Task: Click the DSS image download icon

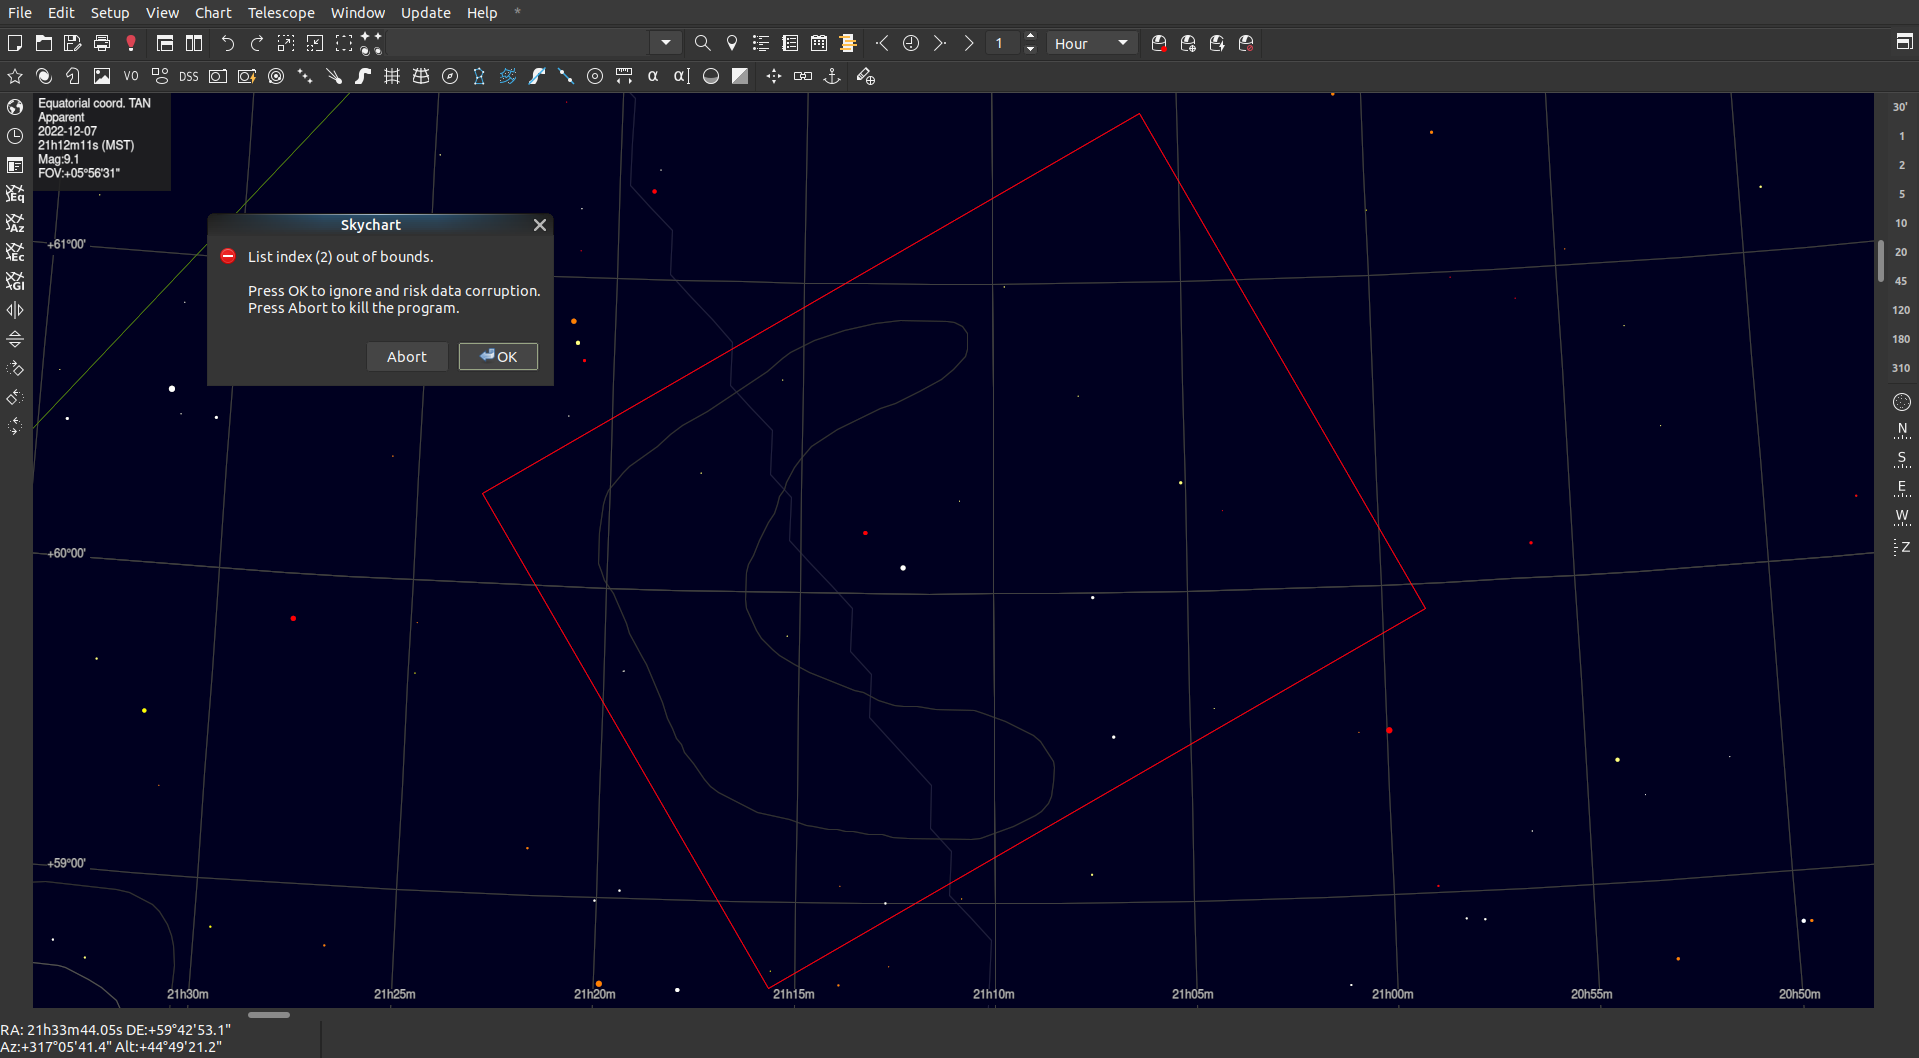Action: coord(188,77)
